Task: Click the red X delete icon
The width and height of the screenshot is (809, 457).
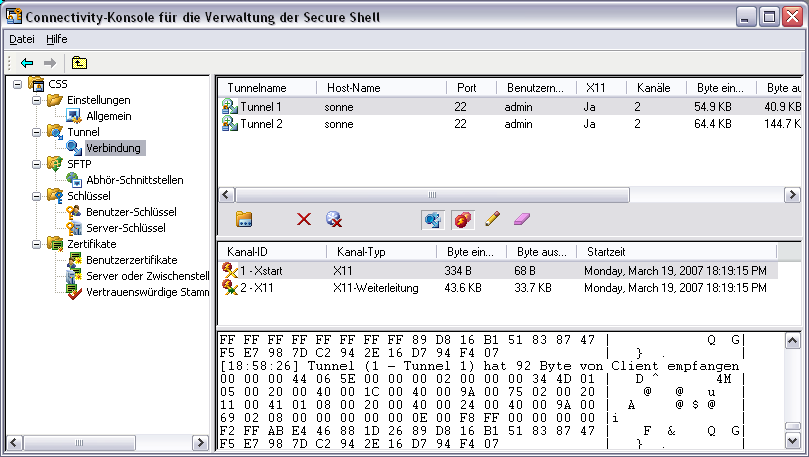Action: pyautogui.click(x=304, y=219)
